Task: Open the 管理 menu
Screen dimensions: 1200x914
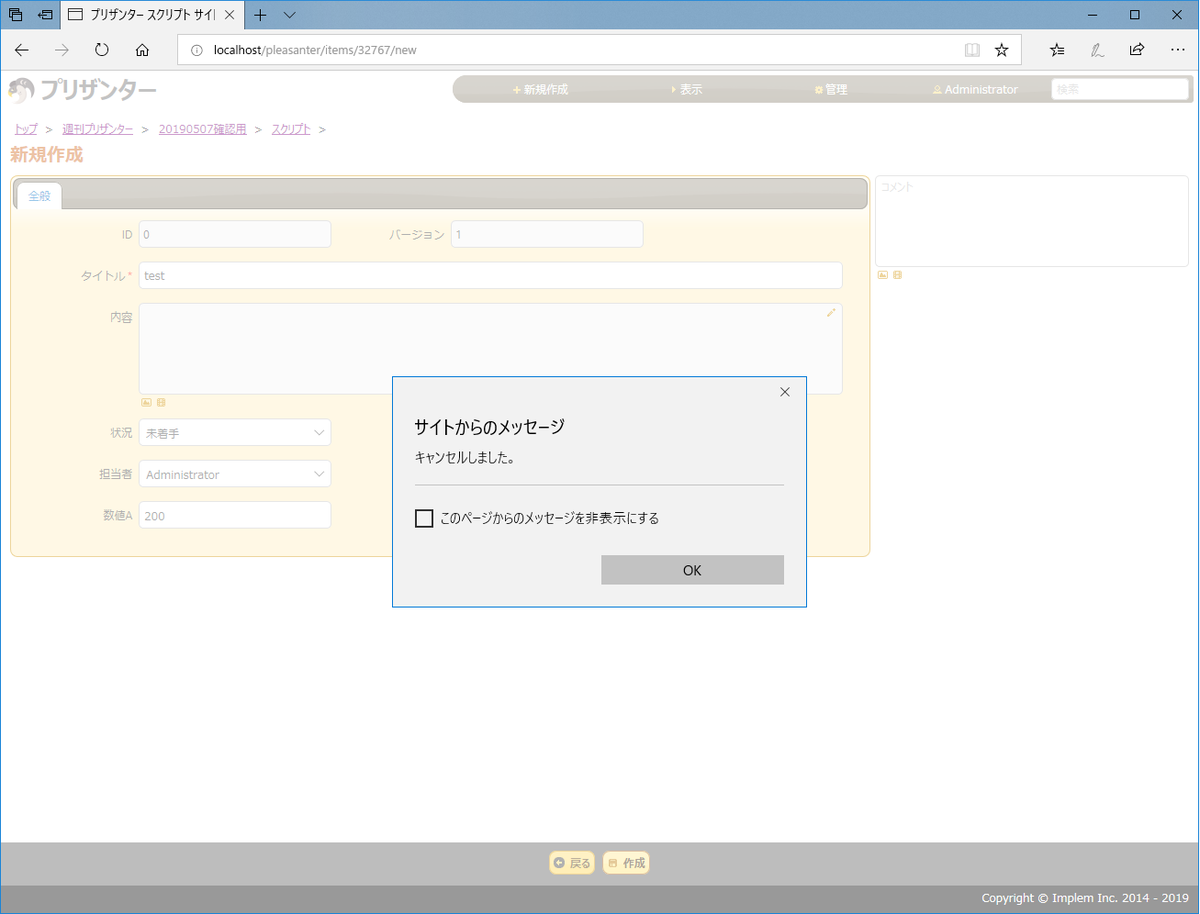Action: (x=831, y=89)
